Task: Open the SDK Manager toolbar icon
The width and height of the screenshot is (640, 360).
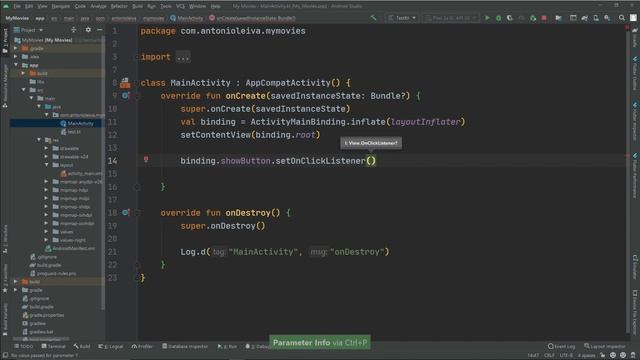Action: pyautogui.click(x=607, y=18)
